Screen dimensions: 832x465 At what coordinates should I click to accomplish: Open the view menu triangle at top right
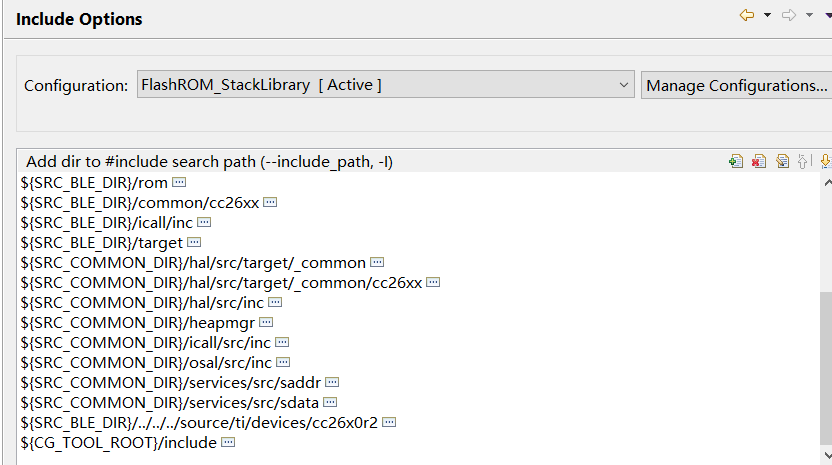pyautogui.click(x=827, y=15)
